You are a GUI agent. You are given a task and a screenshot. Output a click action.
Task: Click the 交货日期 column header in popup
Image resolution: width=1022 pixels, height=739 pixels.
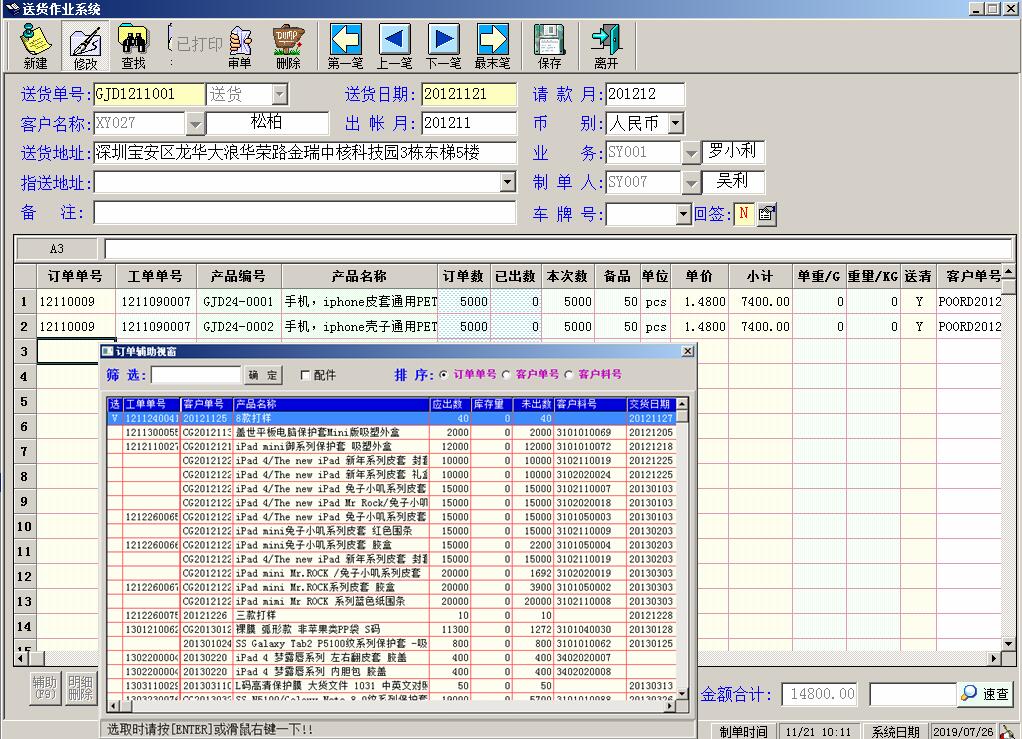click(x=651, y=404)
